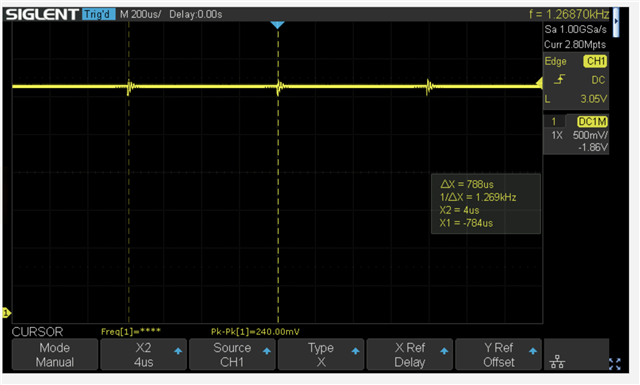This screenshot has height=385, width=640.
Task: Click the X1 = -784us readout
Action: (x=466, y=223)
